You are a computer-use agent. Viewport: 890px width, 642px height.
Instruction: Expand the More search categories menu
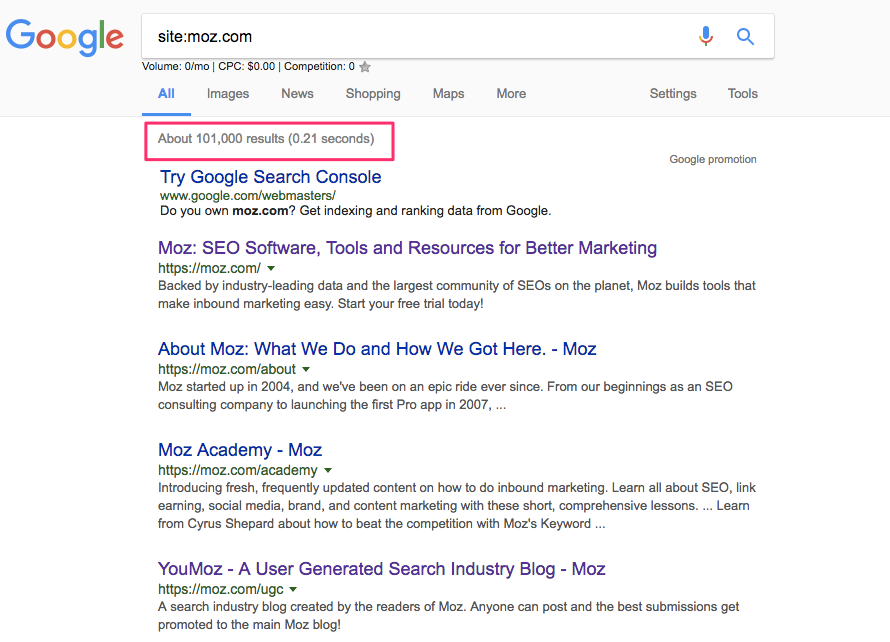tap(511, 93)
